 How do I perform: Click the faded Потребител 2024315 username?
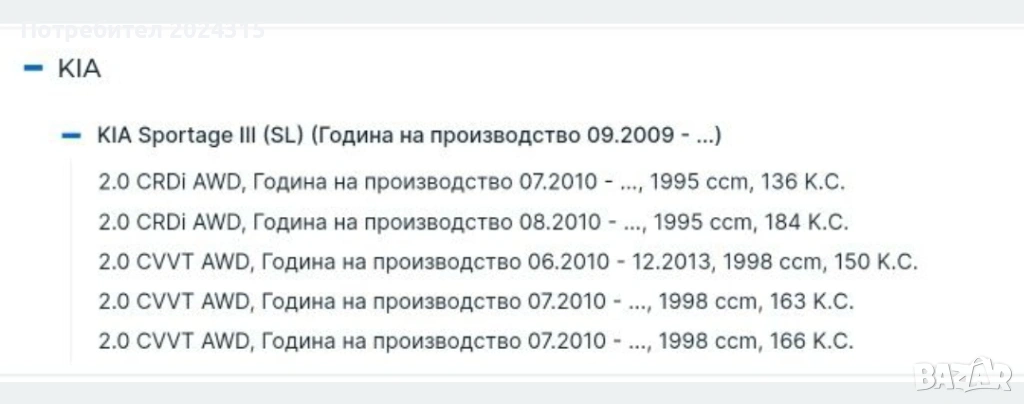(143, 30)
